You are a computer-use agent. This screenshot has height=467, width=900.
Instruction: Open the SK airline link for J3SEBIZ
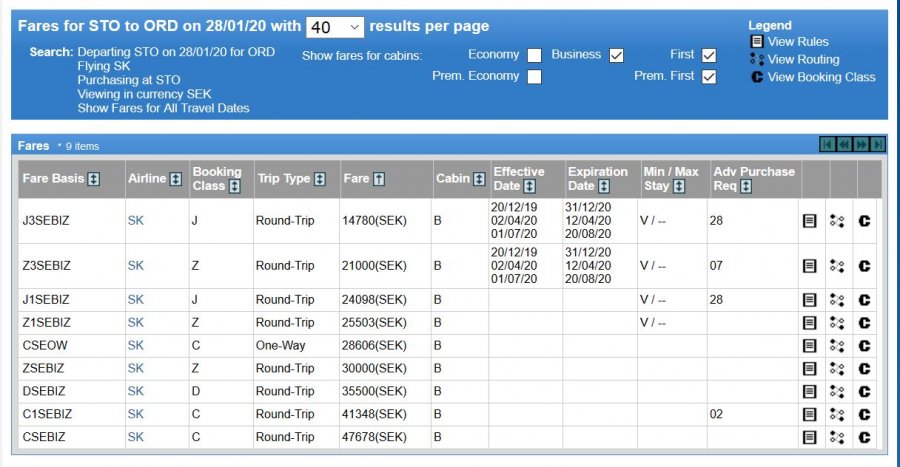[135, 221]
